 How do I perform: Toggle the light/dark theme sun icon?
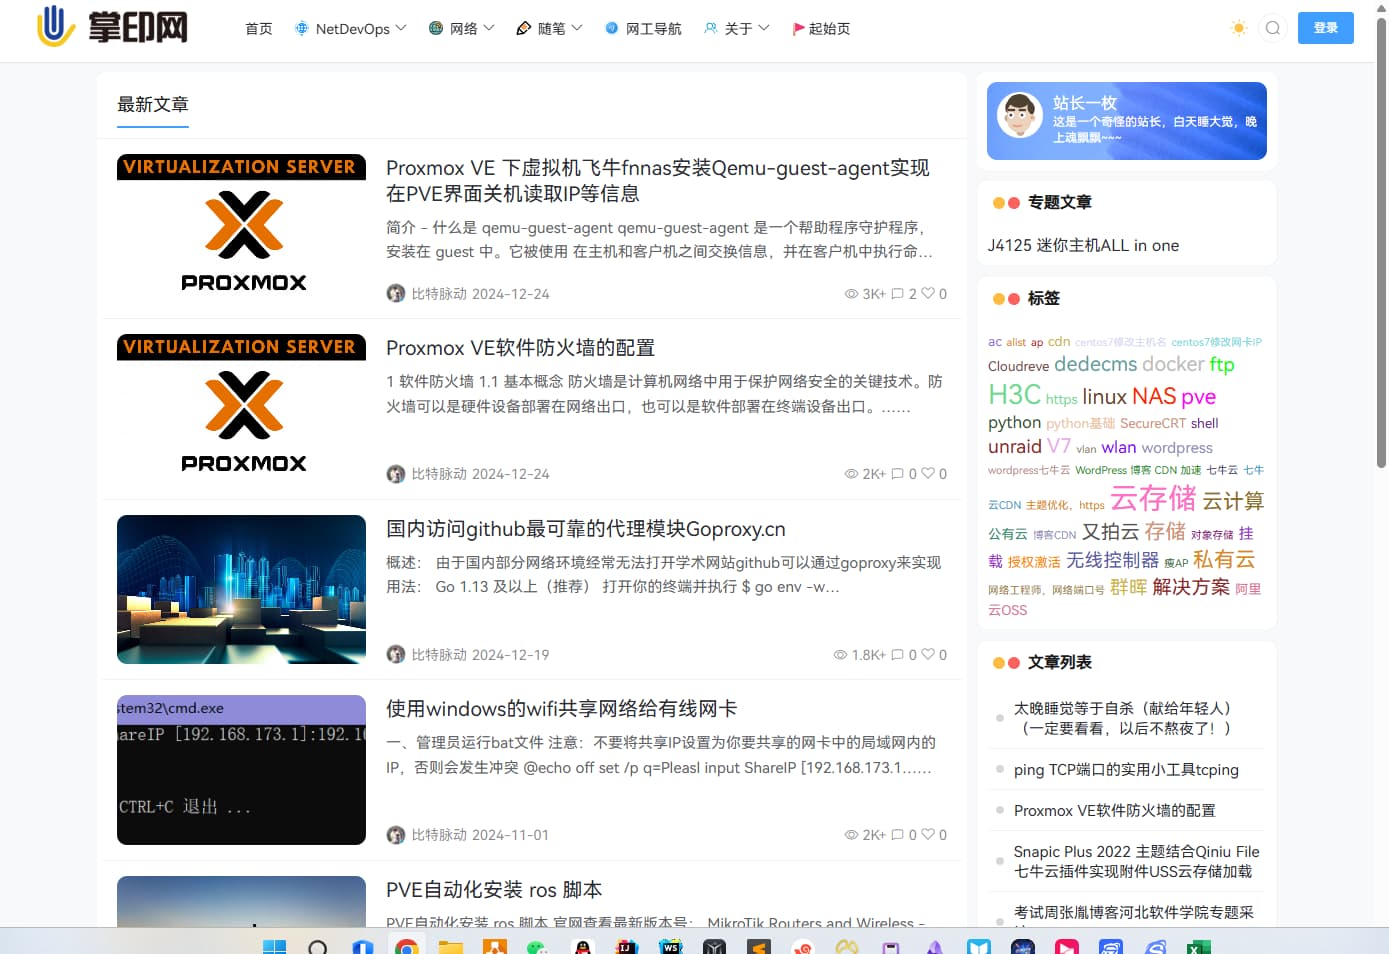1238,28
